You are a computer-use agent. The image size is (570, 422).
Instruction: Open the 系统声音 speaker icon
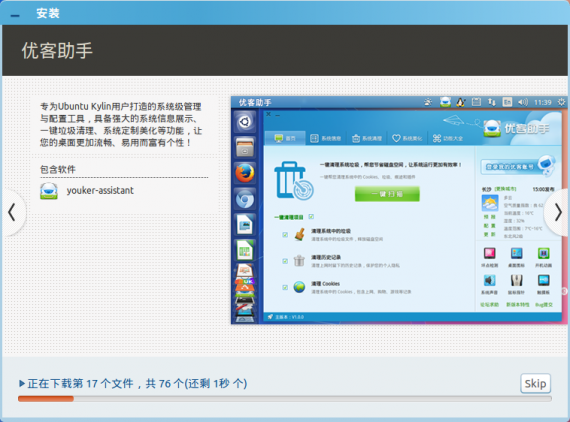tap(489, 280)
